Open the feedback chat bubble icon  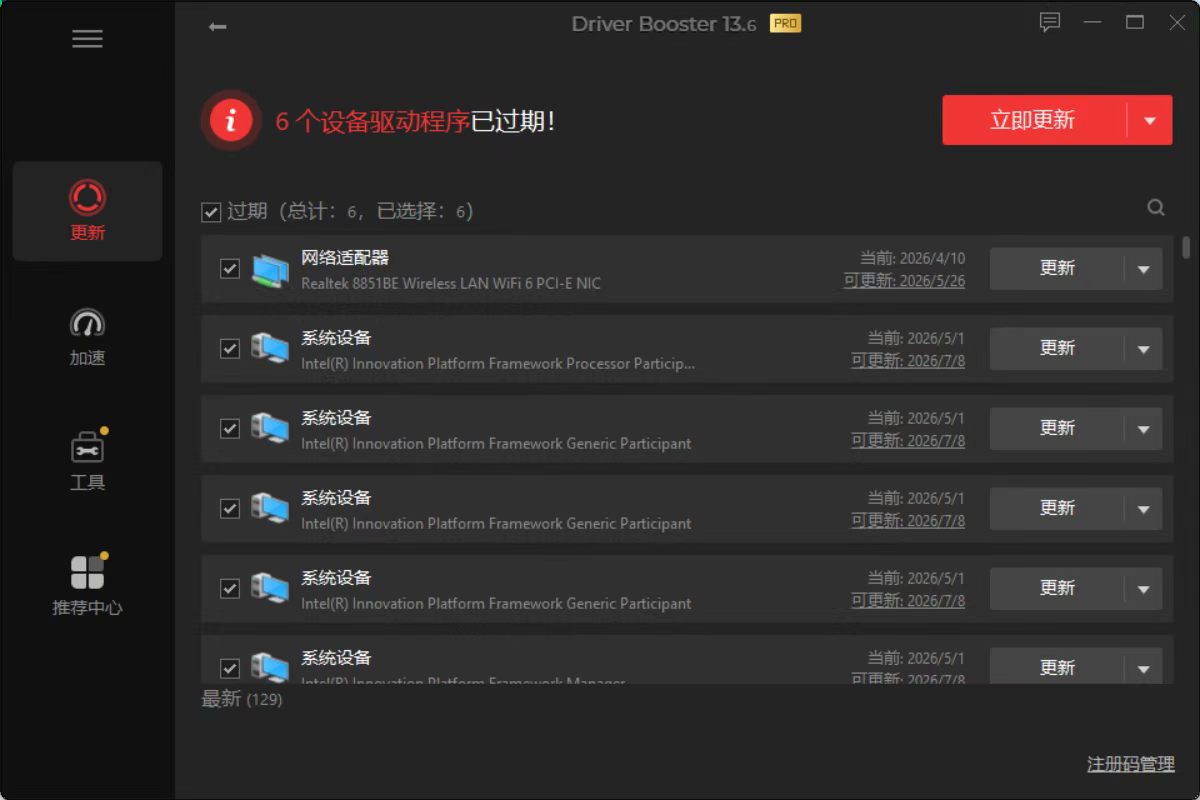[x=1049, y=22]
